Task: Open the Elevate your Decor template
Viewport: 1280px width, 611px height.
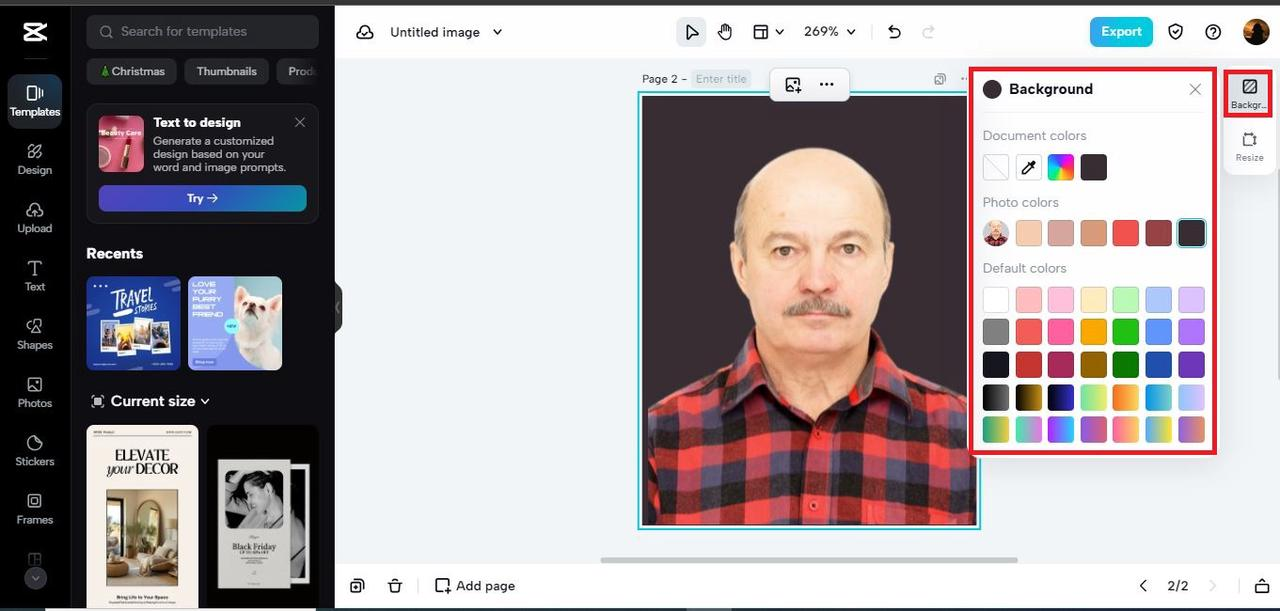Action: click(x=142, y=516)
